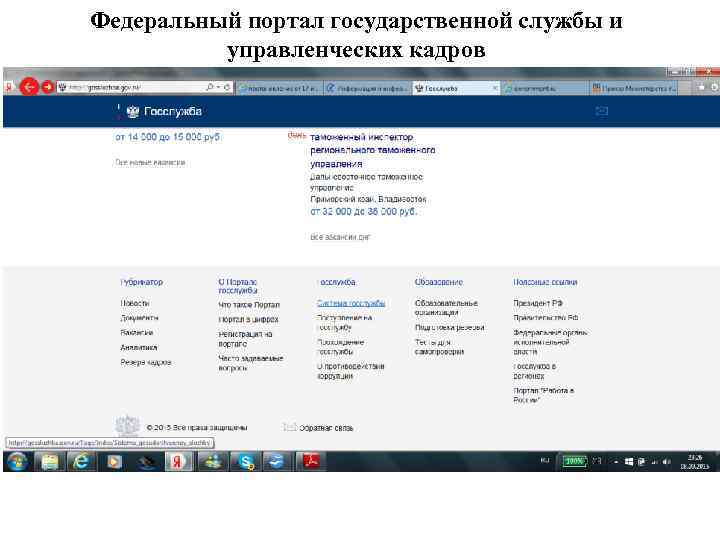The width and height of the screenshot is (720, 540).
Task: Open Часто задаваемые вопросы link
Action: point(250,363)
